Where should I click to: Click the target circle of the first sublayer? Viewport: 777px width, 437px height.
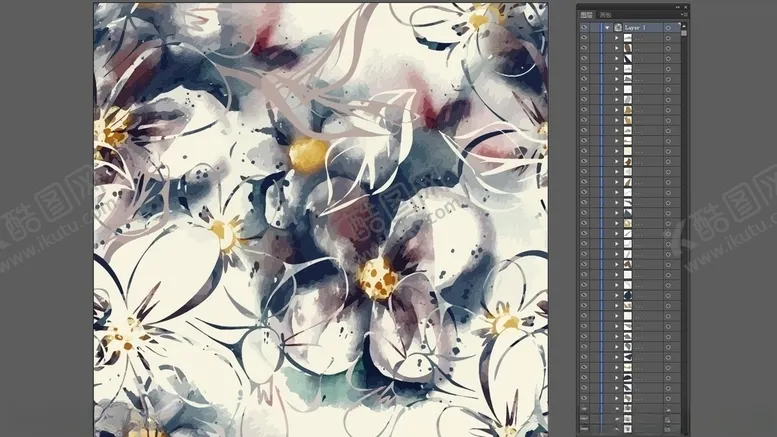667,38
